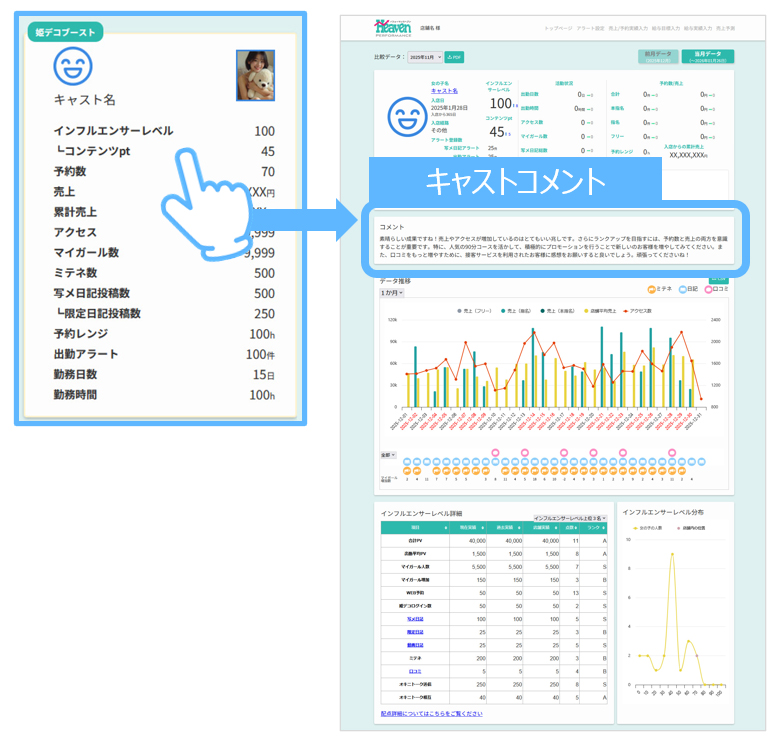The height and width of the screenshot is (743, 777).
Task: Expand the 1か月 period dropdown
Action: (391, 293)
